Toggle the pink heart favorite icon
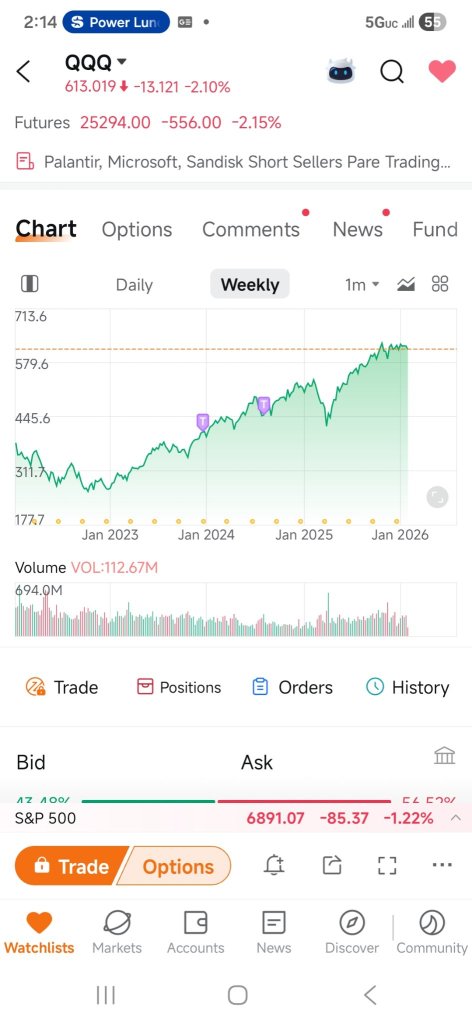 (x=442, y=71)
